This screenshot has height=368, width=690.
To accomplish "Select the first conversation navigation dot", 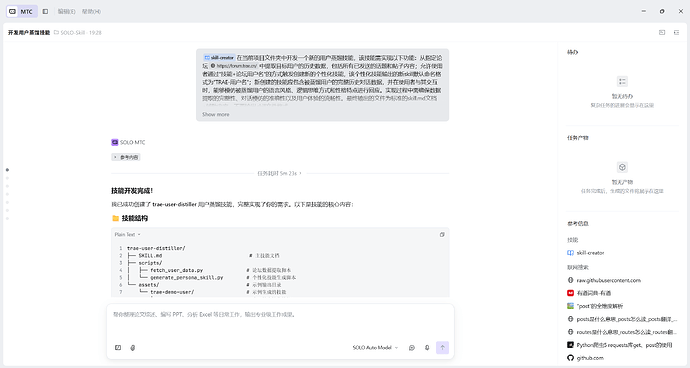I will tap(7, 170).
